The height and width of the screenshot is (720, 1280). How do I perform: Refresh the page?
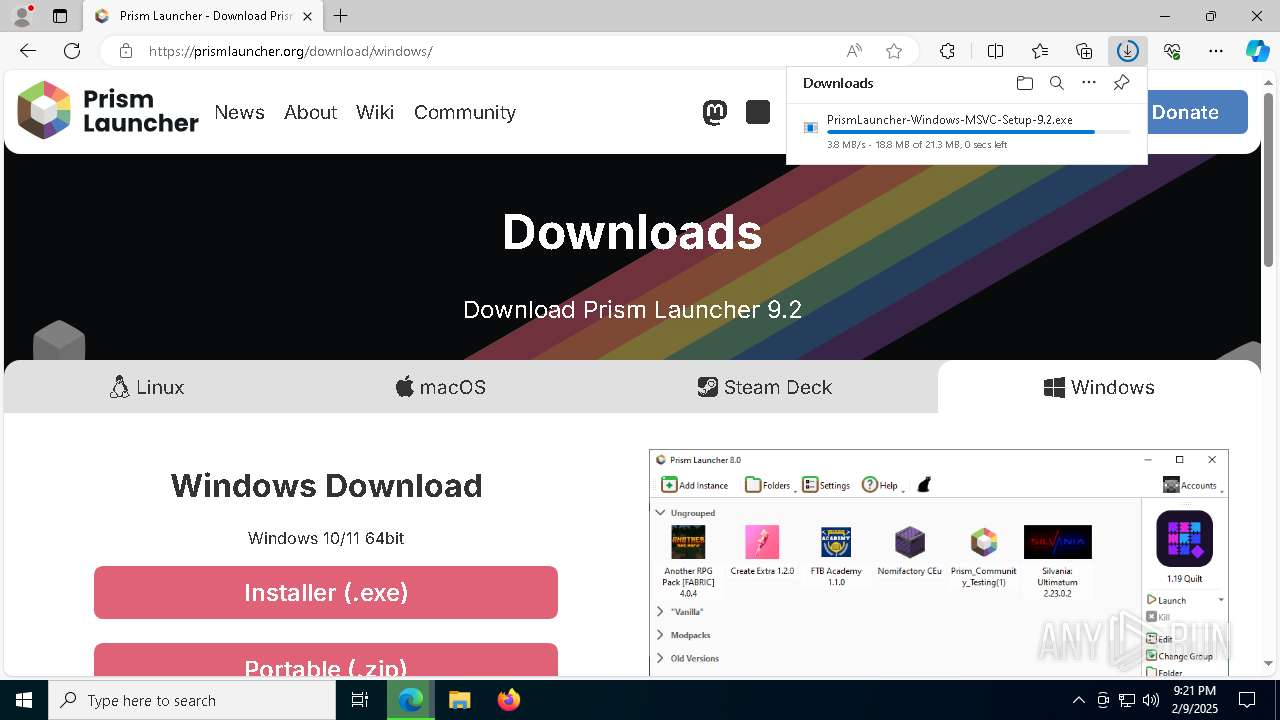coord(72,51)
